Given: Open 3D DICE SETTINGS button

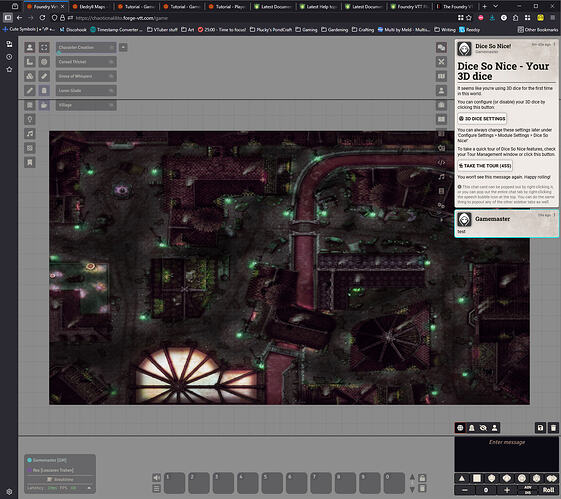Looking at the screenshot, I should (482, 118).
